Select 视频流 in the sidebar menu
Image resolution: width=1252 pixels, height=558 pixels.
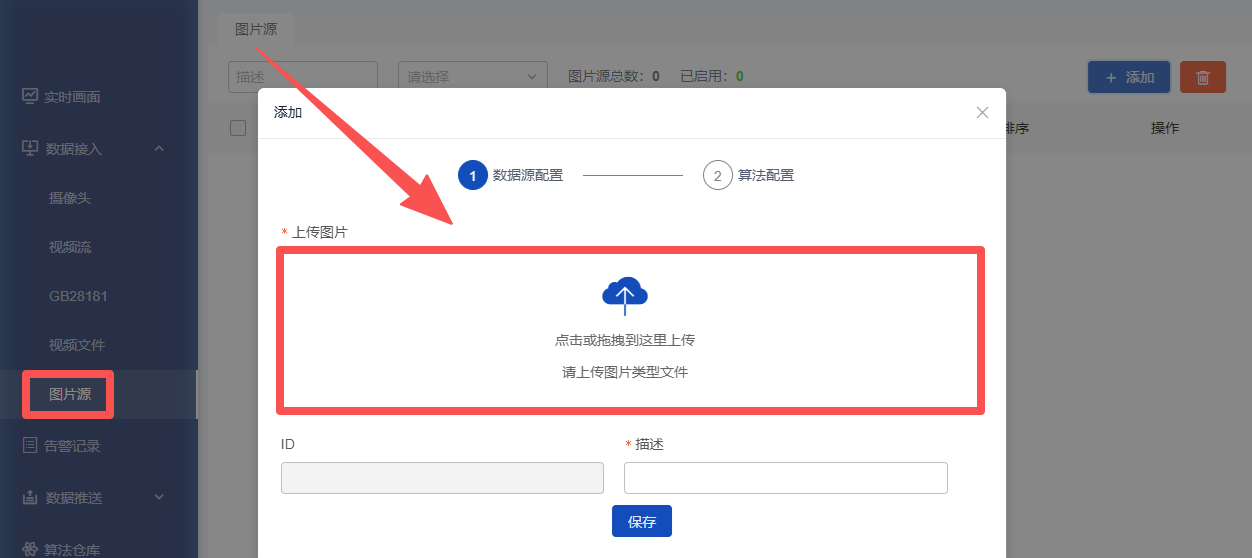(x=70, y=247)
